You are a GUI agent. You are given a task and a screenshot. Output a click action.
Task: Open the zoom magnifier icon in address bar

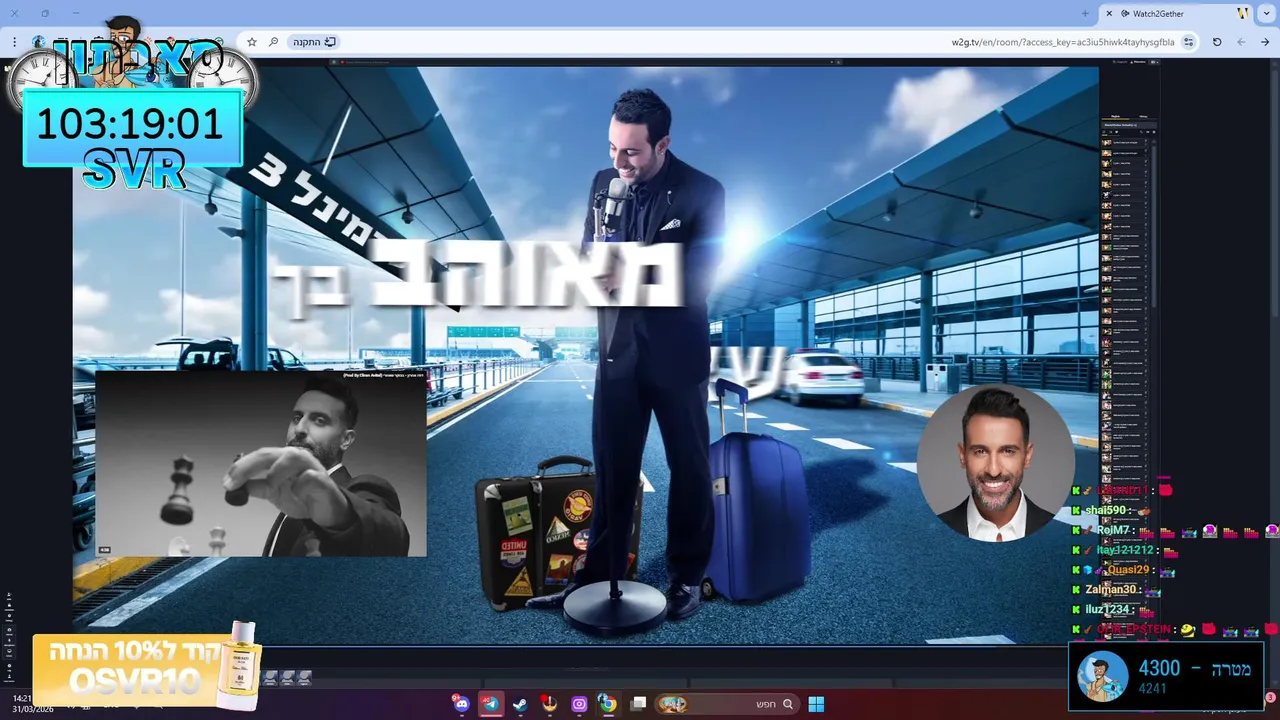(x=272, y=42)
